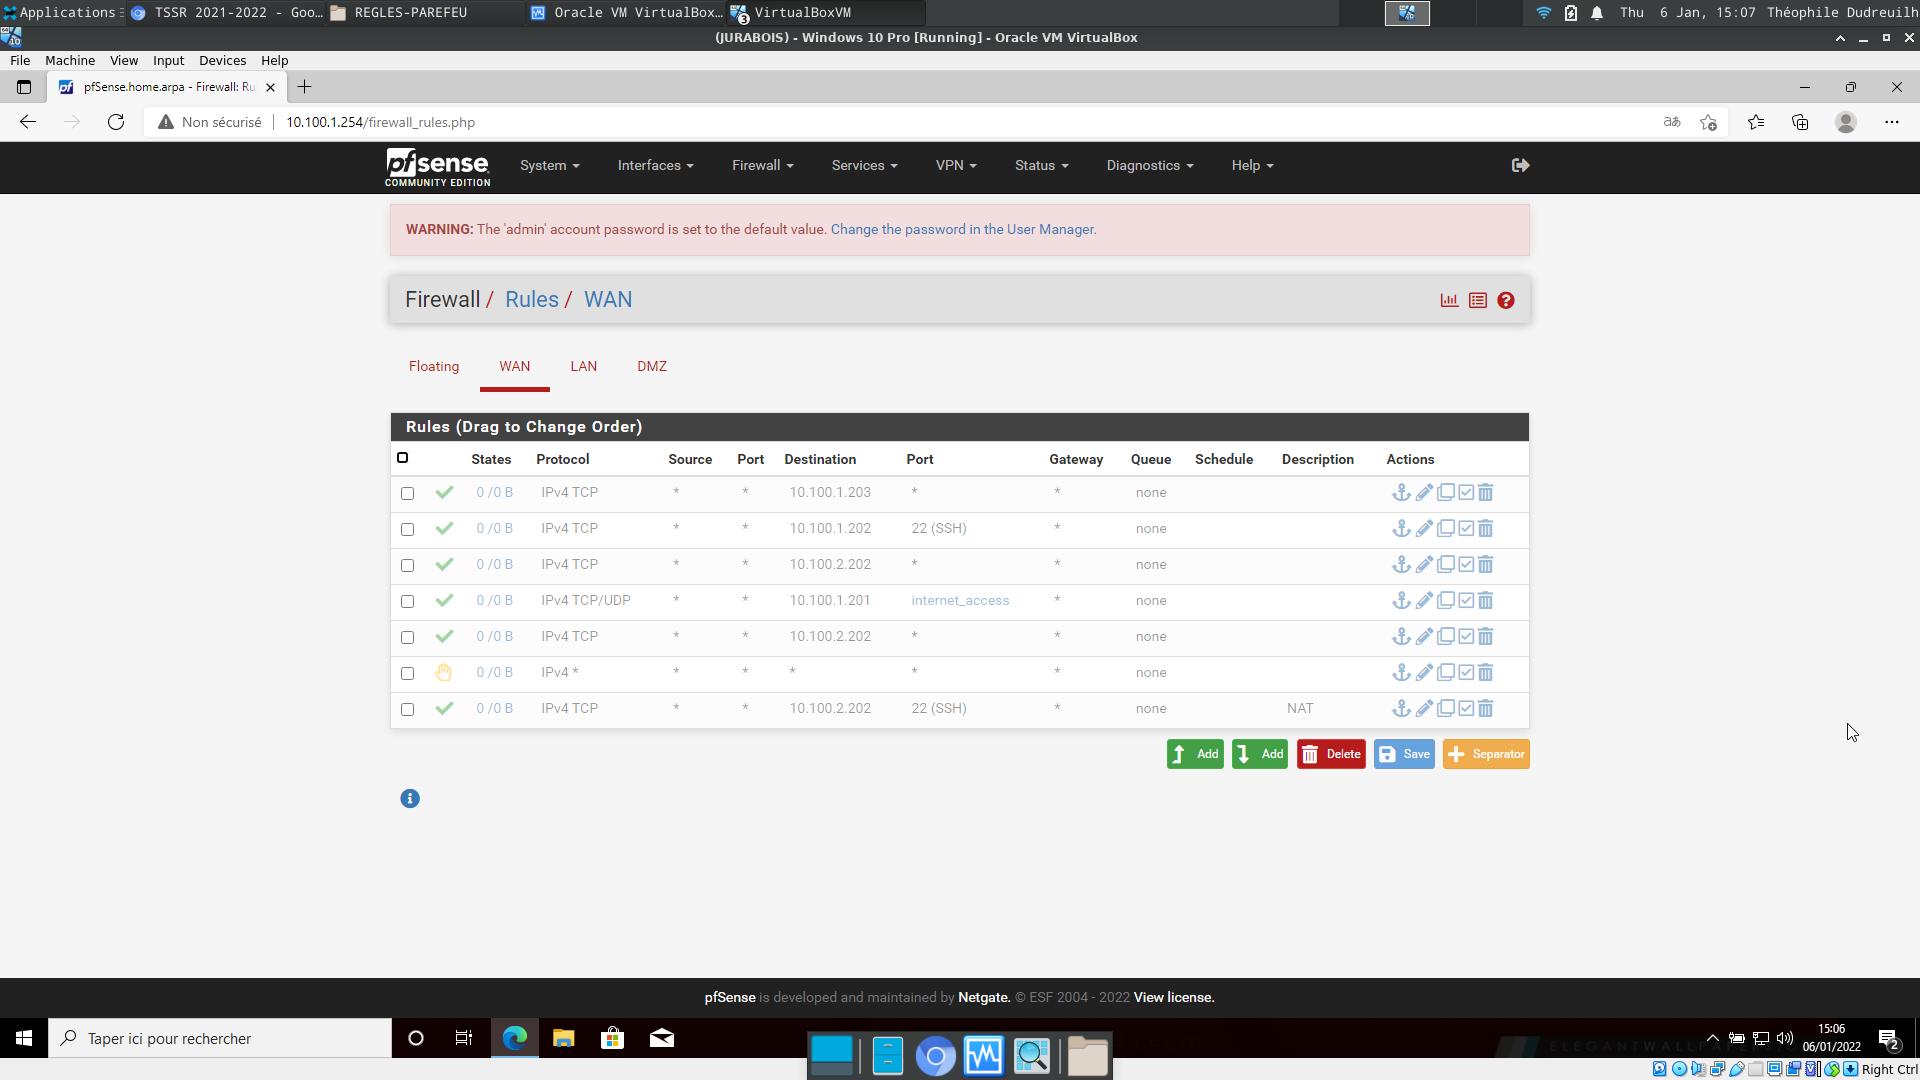
Task: Toggle the select-all checkbox in the table header
Action: (402, 458)
